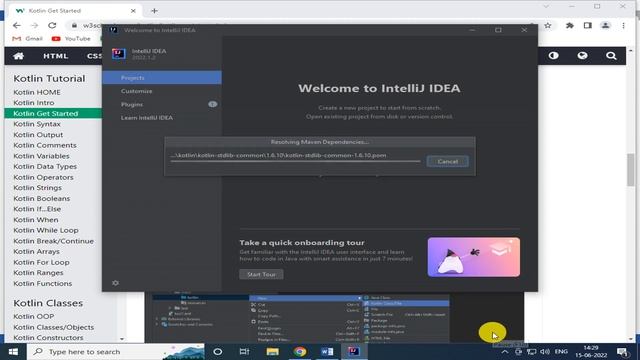
Task: Click the Plugins update count badge
Action: coord(213,104)
